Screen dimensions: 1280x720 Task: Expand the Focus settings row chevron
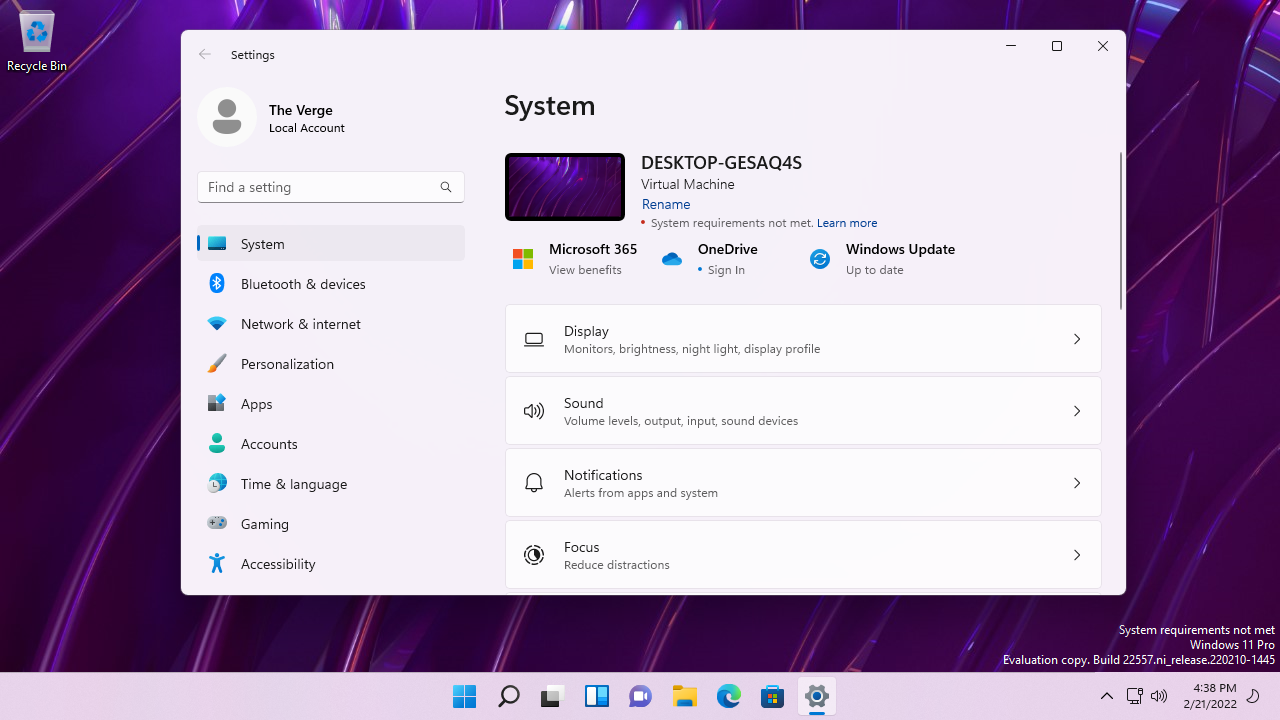1076,554
